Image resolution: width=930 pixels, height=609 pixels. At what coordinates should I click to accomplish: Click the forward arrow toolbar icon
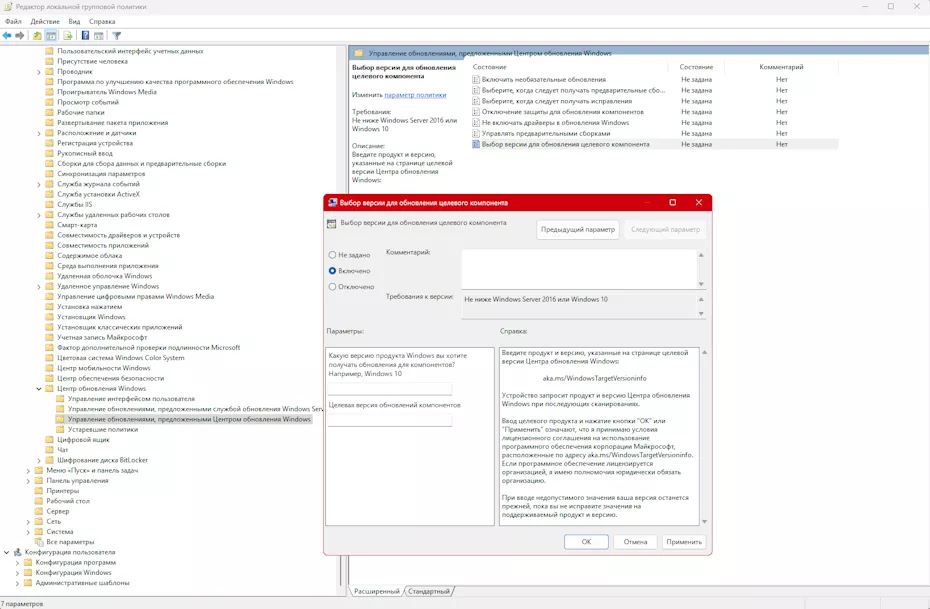(19, 36)
